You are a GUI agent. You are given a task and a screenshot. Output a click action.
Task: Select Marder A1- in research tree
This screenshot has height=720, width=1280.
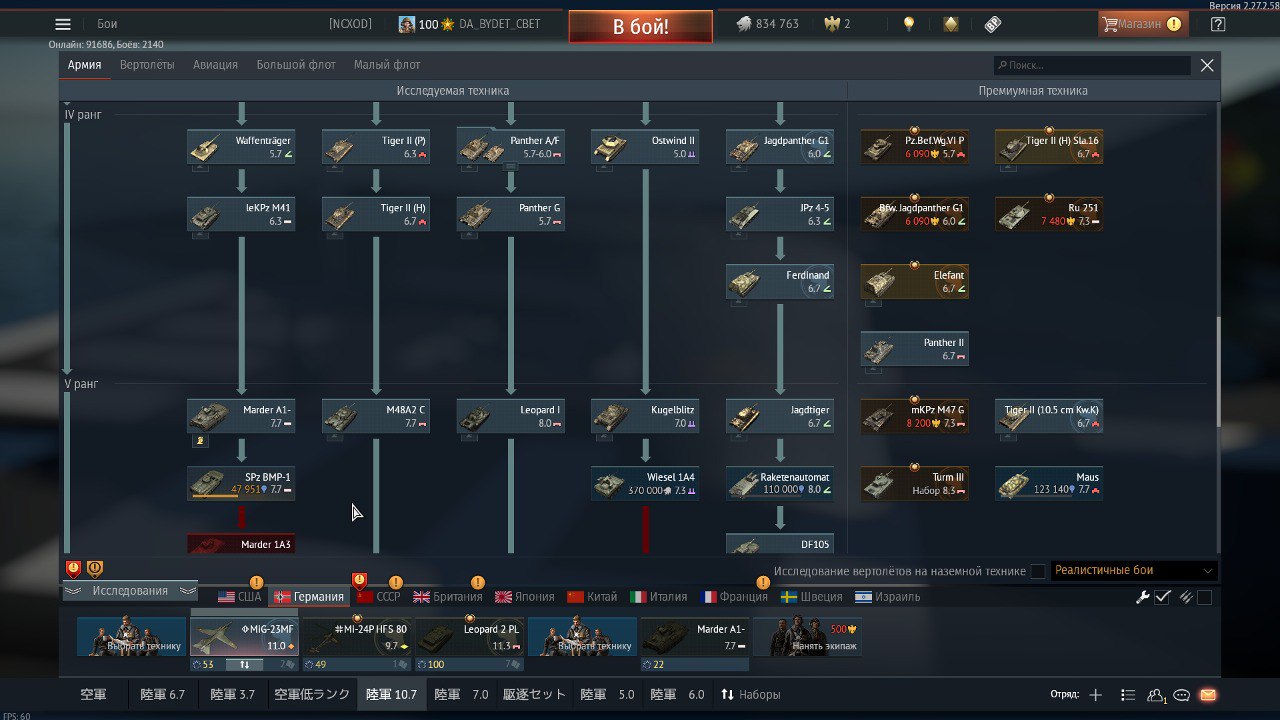tap(241, 416)
